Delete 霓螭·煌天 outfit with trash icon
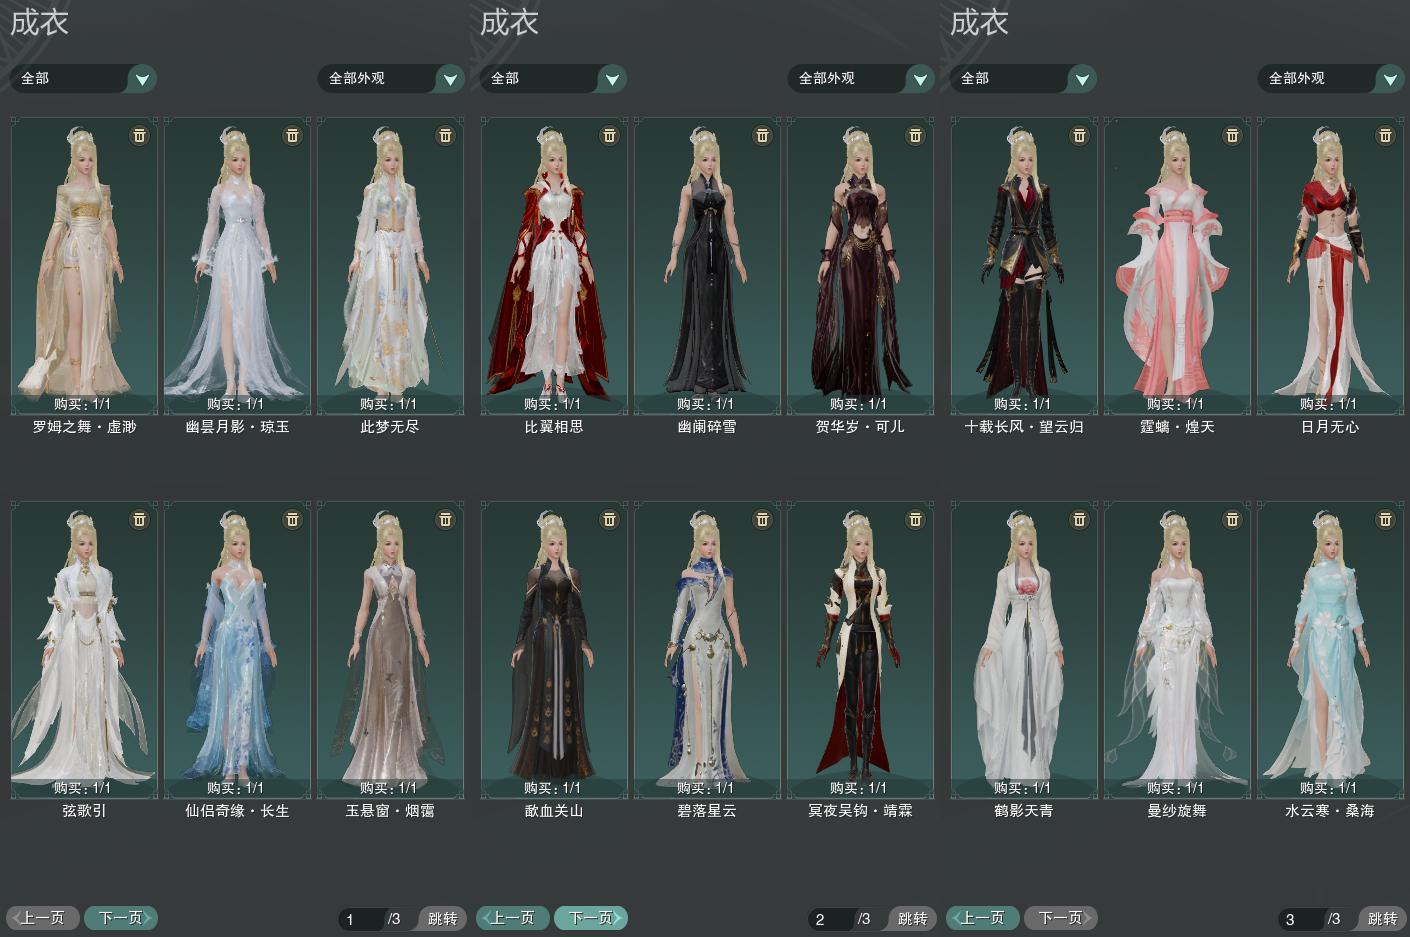Viewport: 1410px width, 937px height. (x=1233, y=135)
